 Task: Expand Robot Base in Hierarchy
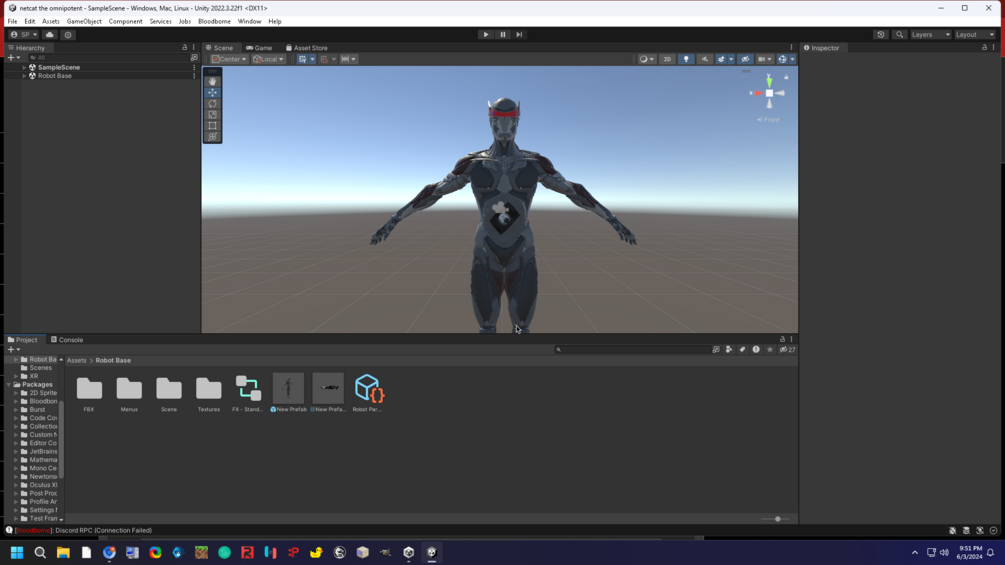[24, 76]
